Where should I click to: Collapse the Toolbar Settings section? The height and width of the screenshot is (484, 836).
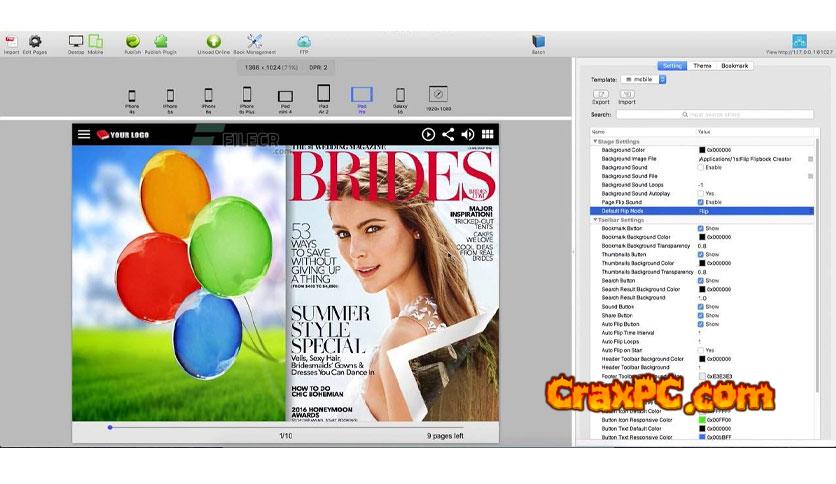594,220
